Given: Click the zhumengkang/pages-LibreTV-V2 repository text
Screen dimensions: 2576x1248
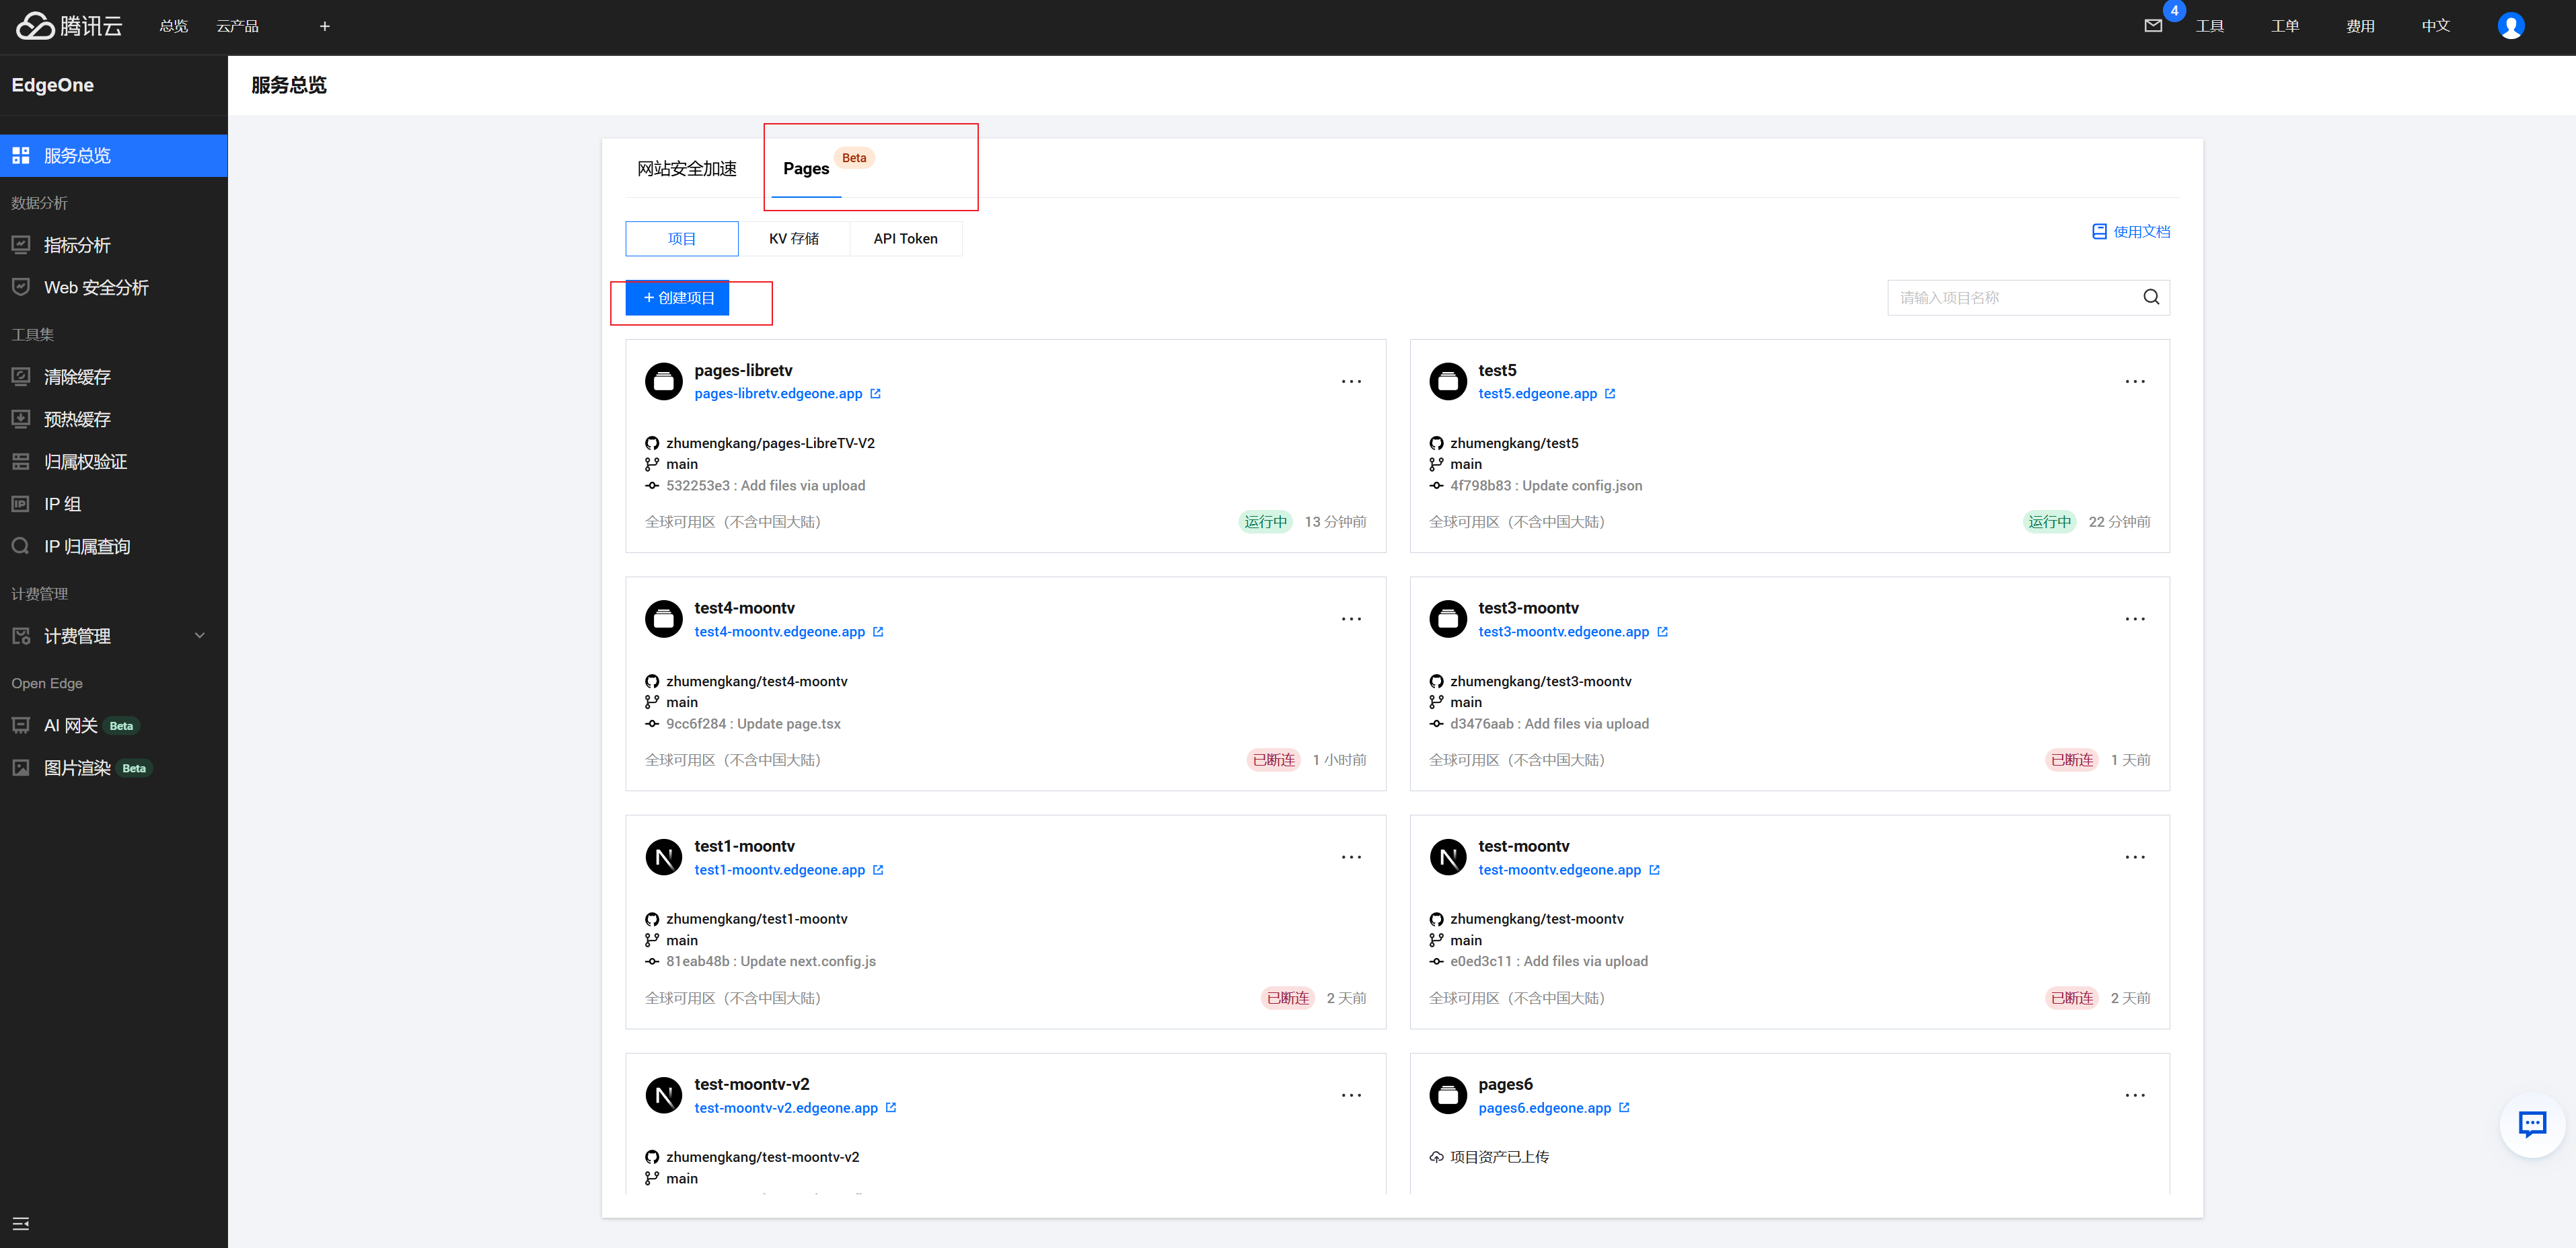Looking at the screenshot, I should (x=770, y=443).
